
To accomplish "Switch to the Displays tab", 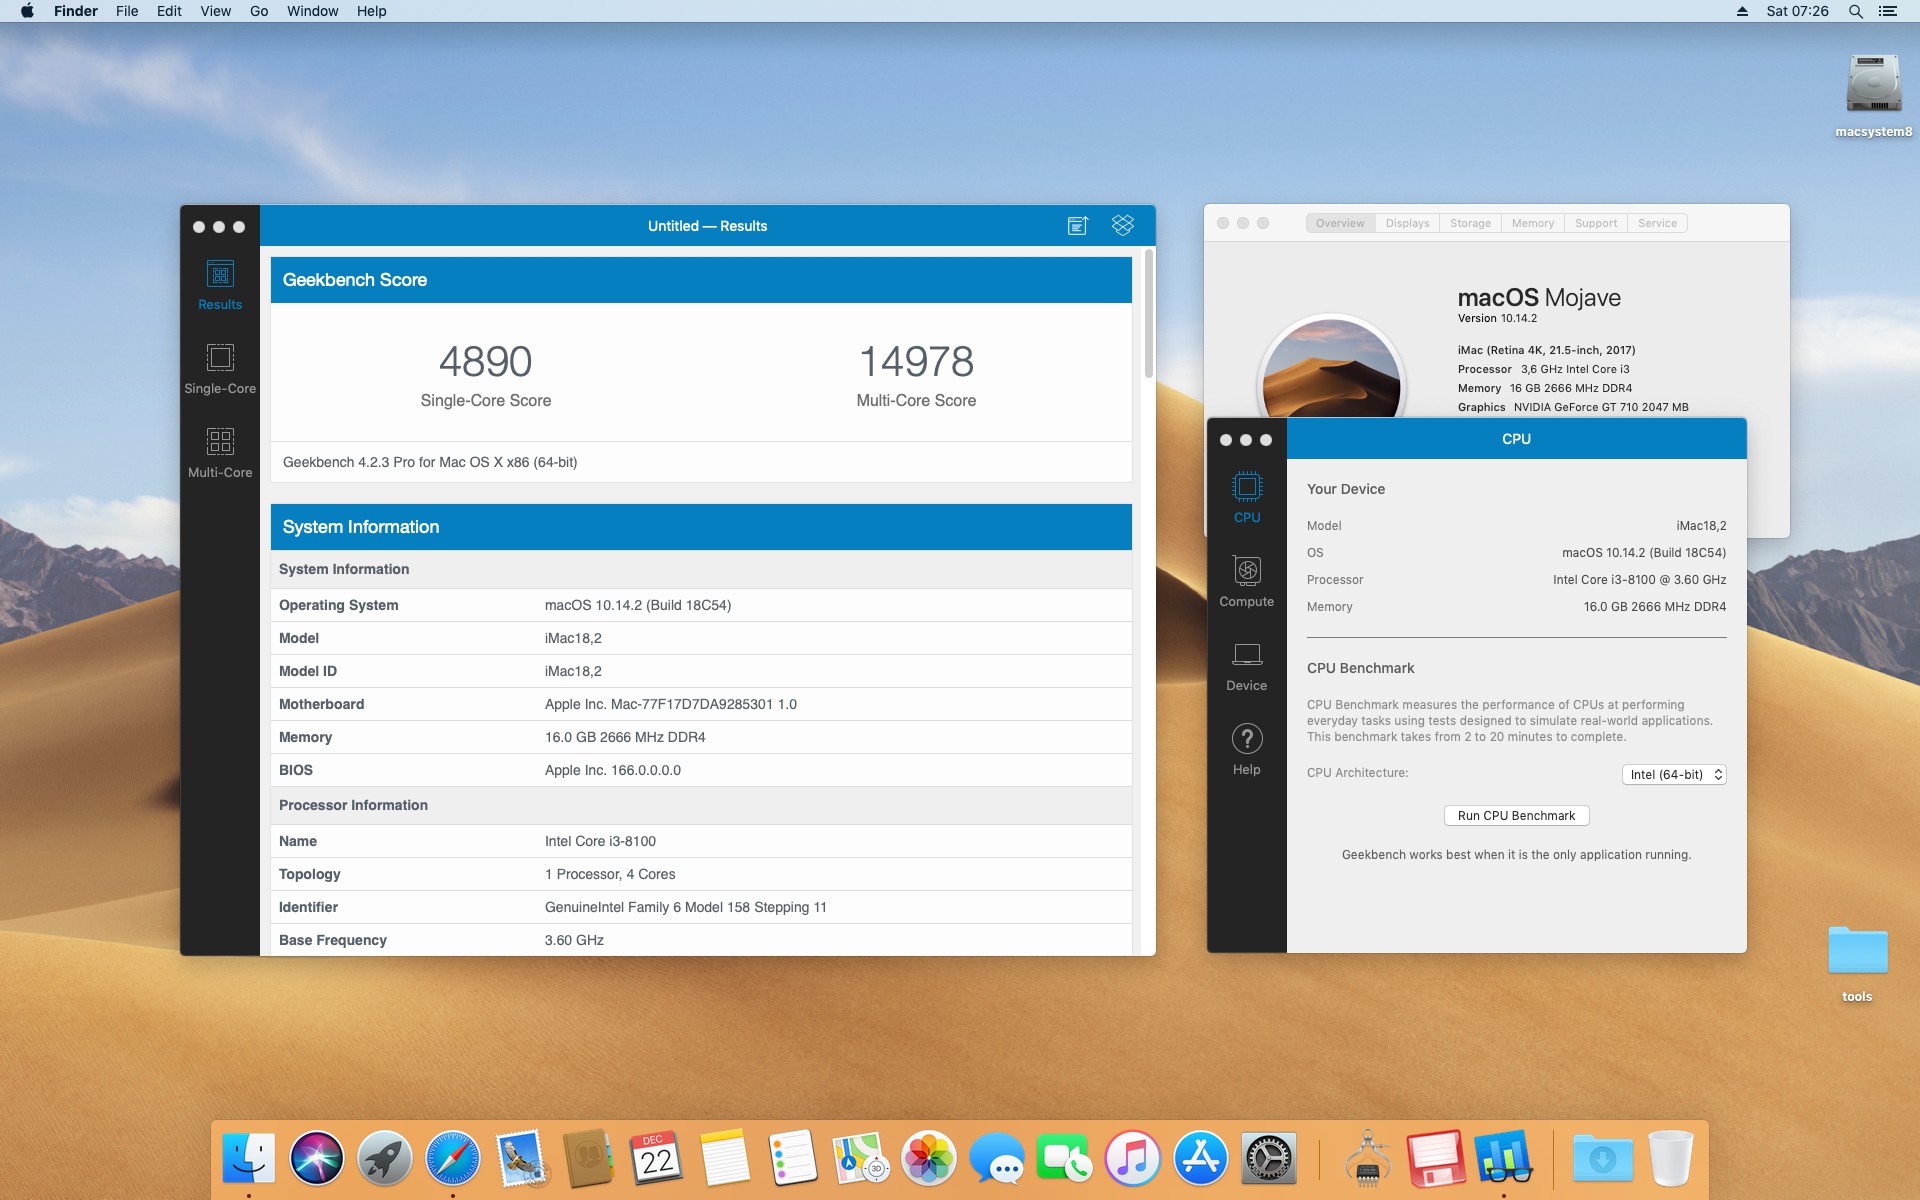I will (x=1407, y=223).
